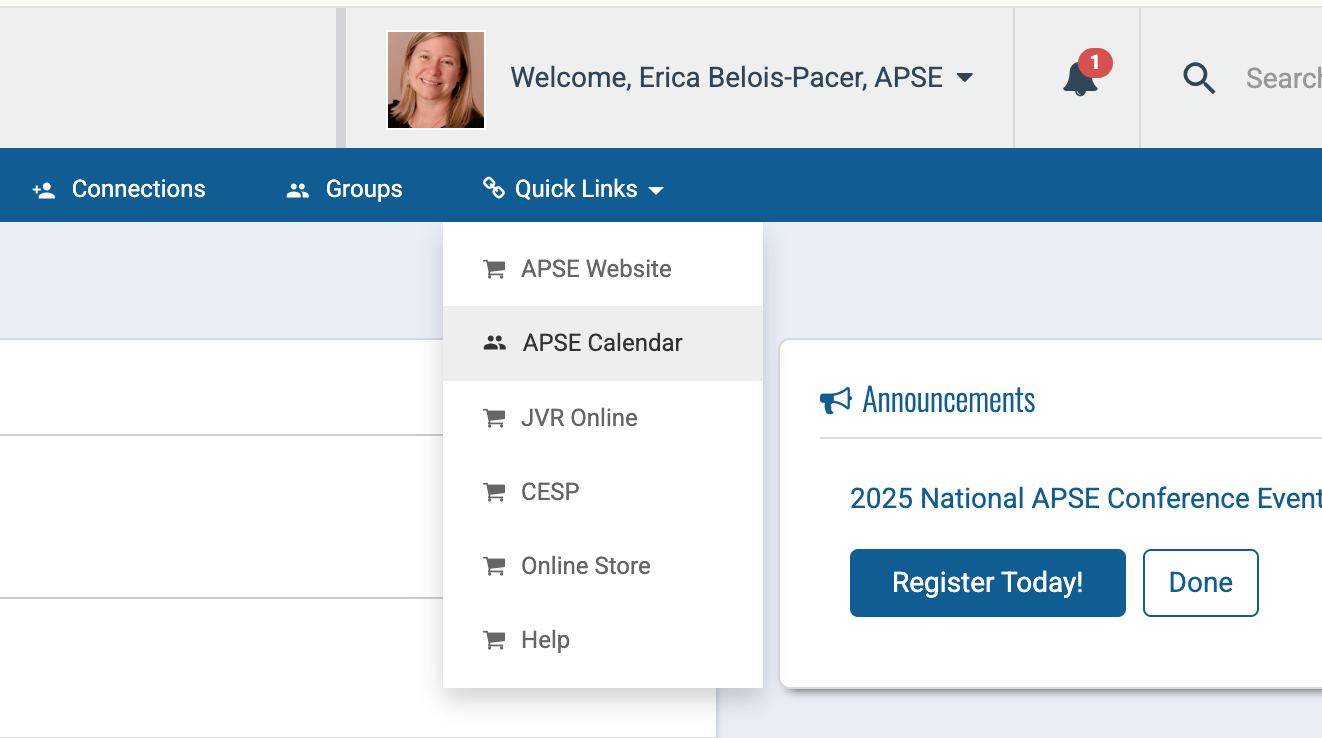The width and height of the screenshot is (1322, 738).
Task: Click the cart icon beside Online Store
Action: pyautogui.click(x=494, y=566)
